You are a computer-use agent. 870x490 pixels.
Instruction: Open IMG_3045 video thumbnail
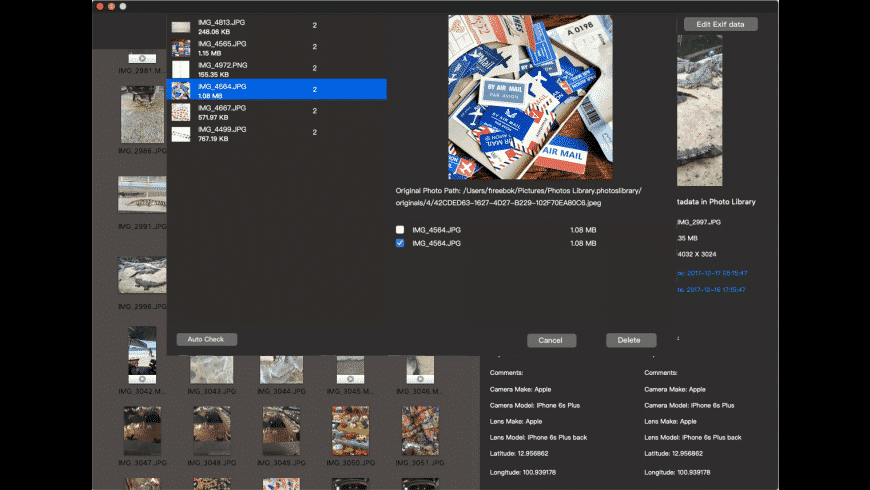pos(351,370)
